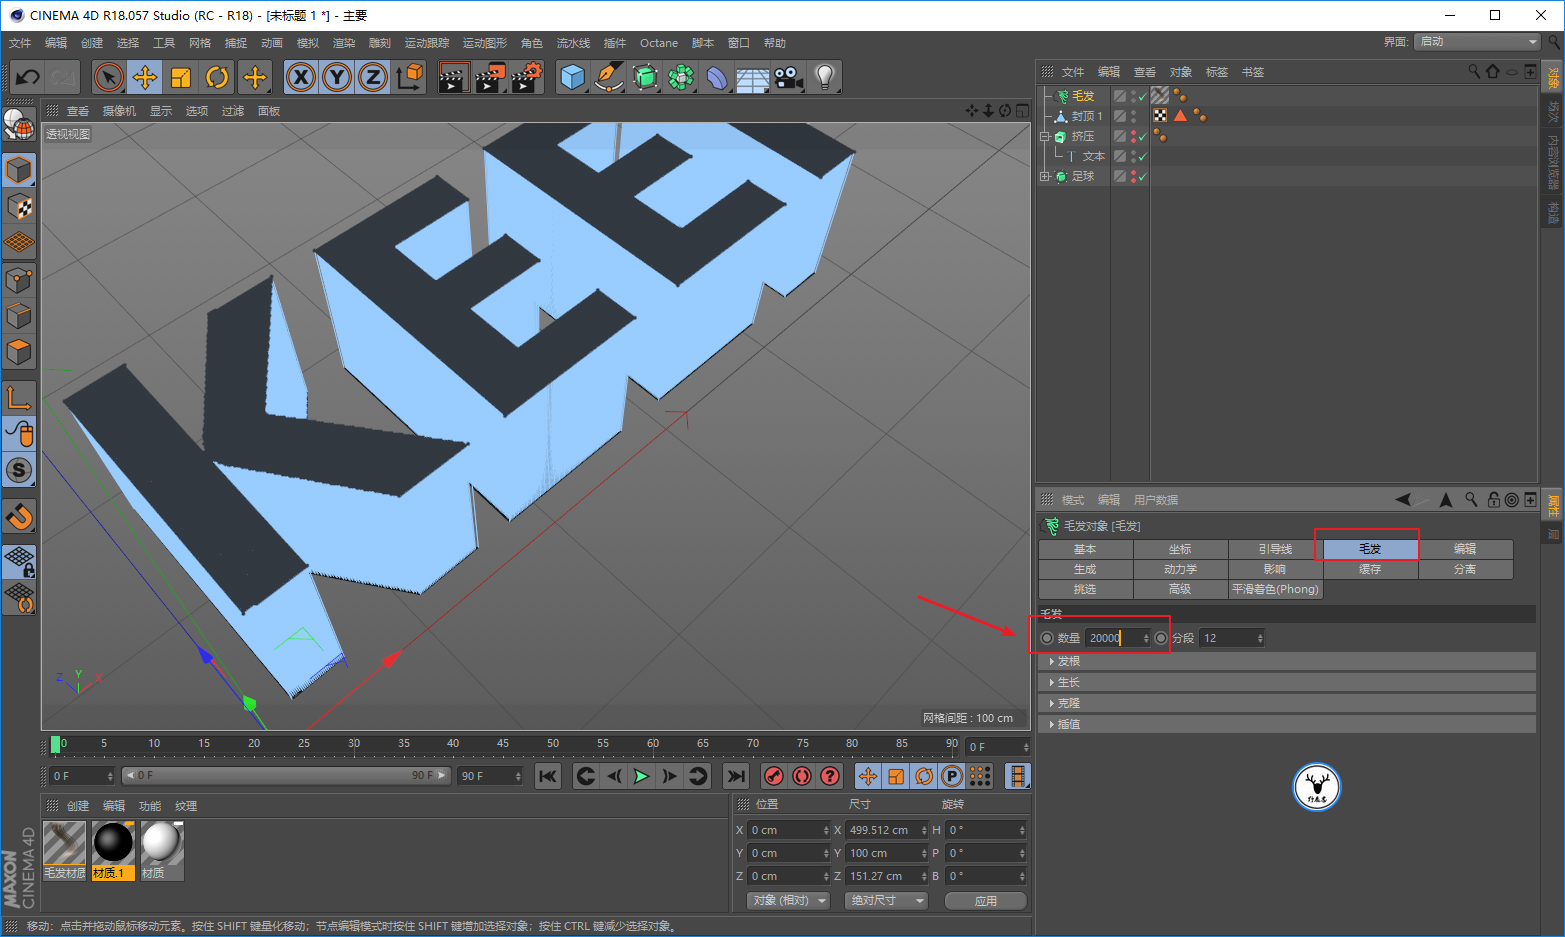Open the 运动图形 menu
This screenshot has width=1565, height=937.
[x=485, y=43]
